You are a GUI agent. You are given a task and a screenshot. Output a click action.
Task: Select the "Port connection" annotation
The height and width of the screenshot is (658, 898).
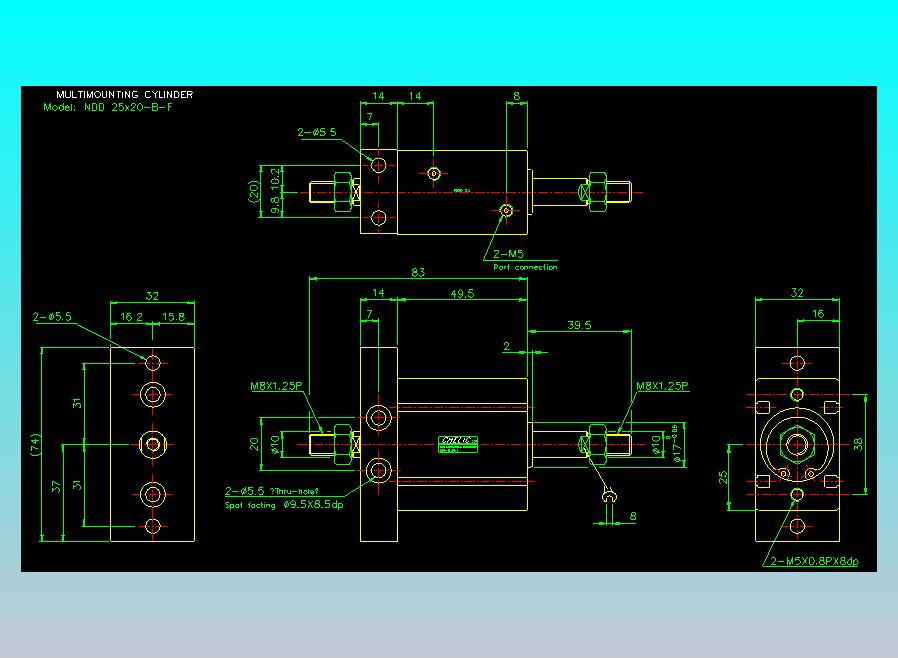(525, 267)
